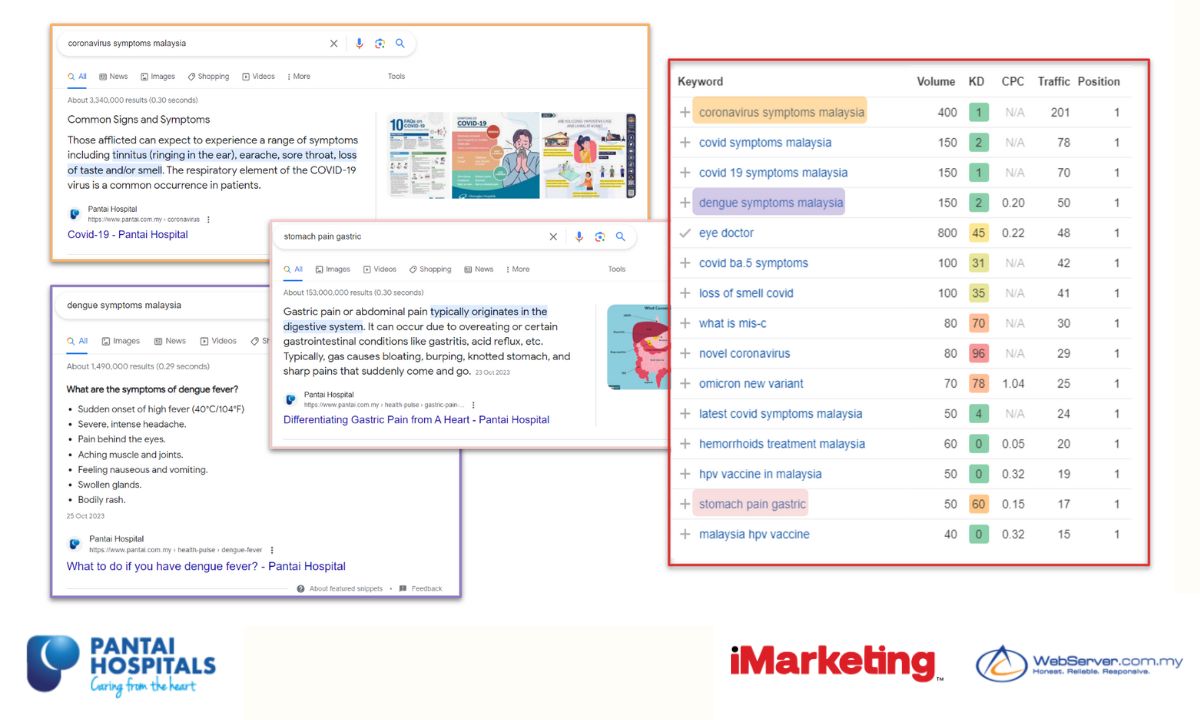Open the omicron new variant keyword link
The width and height of the screenshot is (1200, 720).
[x=751, y=384]
